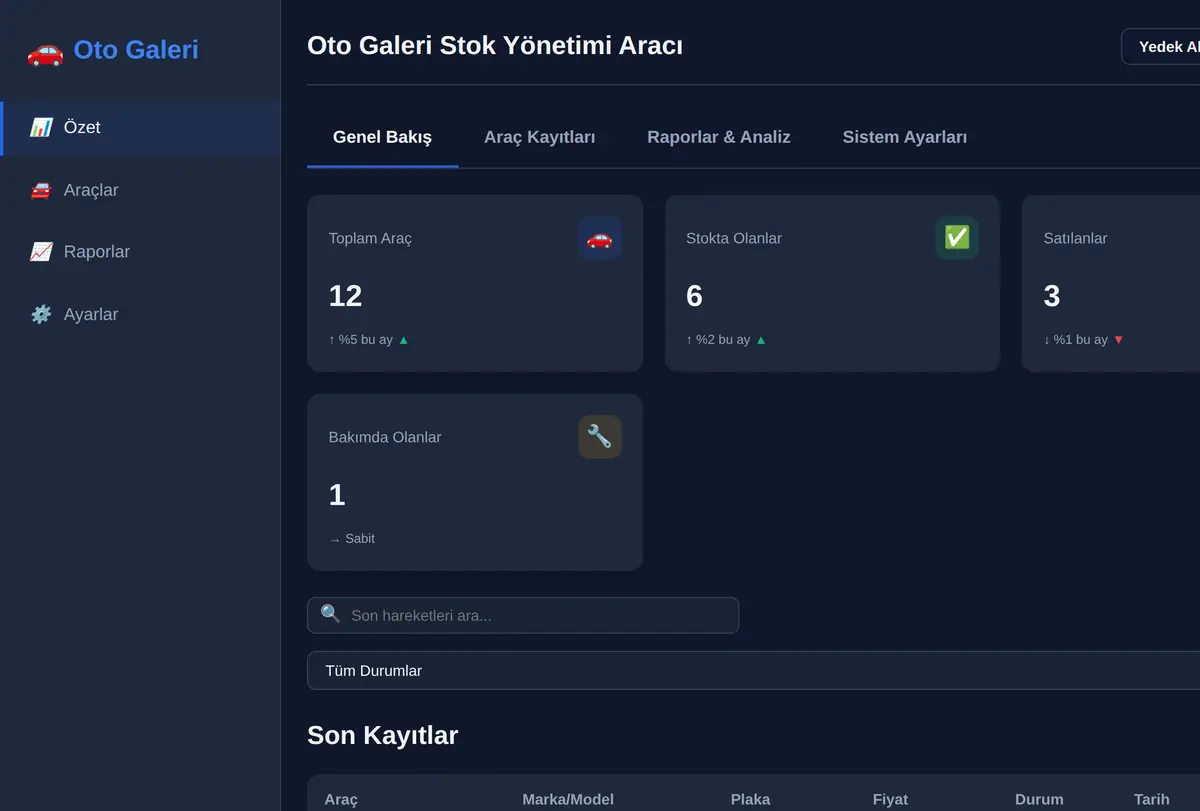
Task: Click the Bakımda Olanlar card label
Action: pyautogui.click(x=385, y=437)
